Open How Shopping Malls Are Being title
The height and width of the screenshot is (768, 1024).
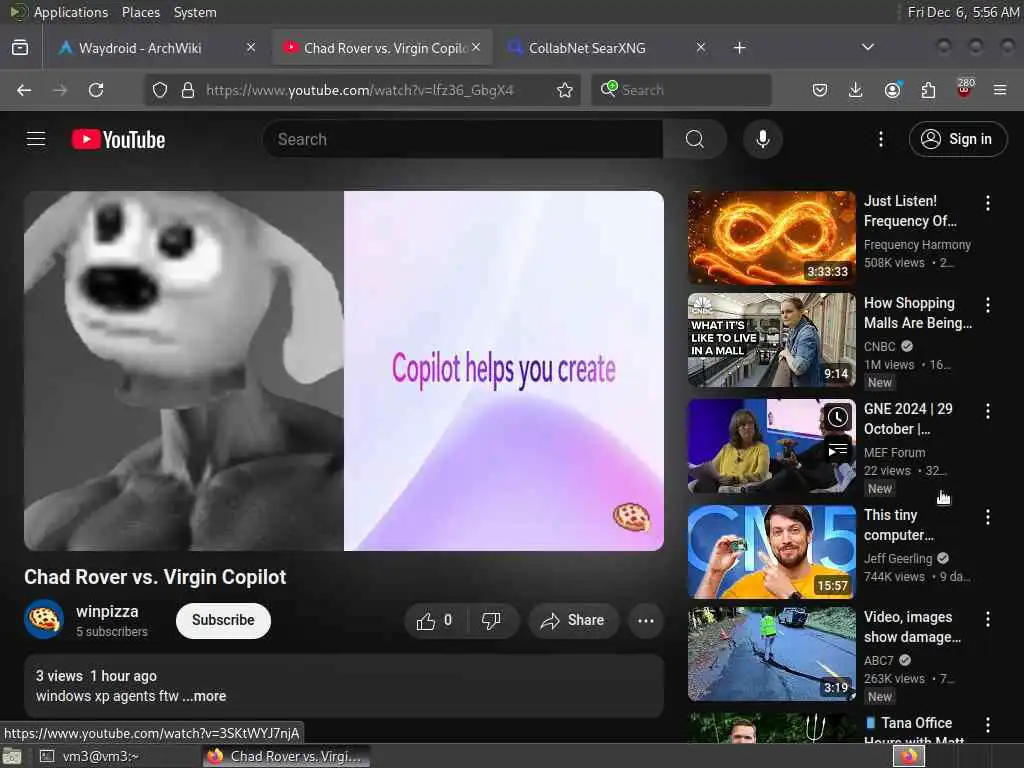pyautogui.click(x=918, y=313)
